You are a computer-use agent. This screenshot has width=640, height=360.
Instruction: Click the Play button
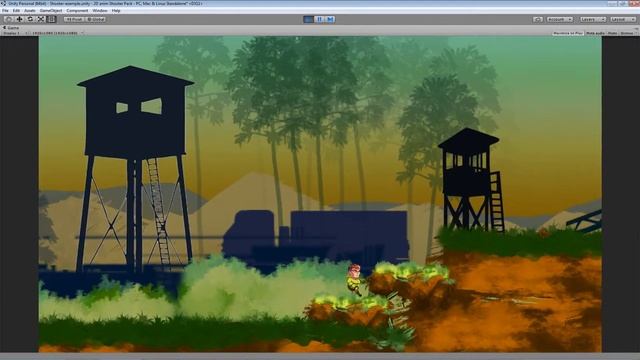tap(309, 19)
